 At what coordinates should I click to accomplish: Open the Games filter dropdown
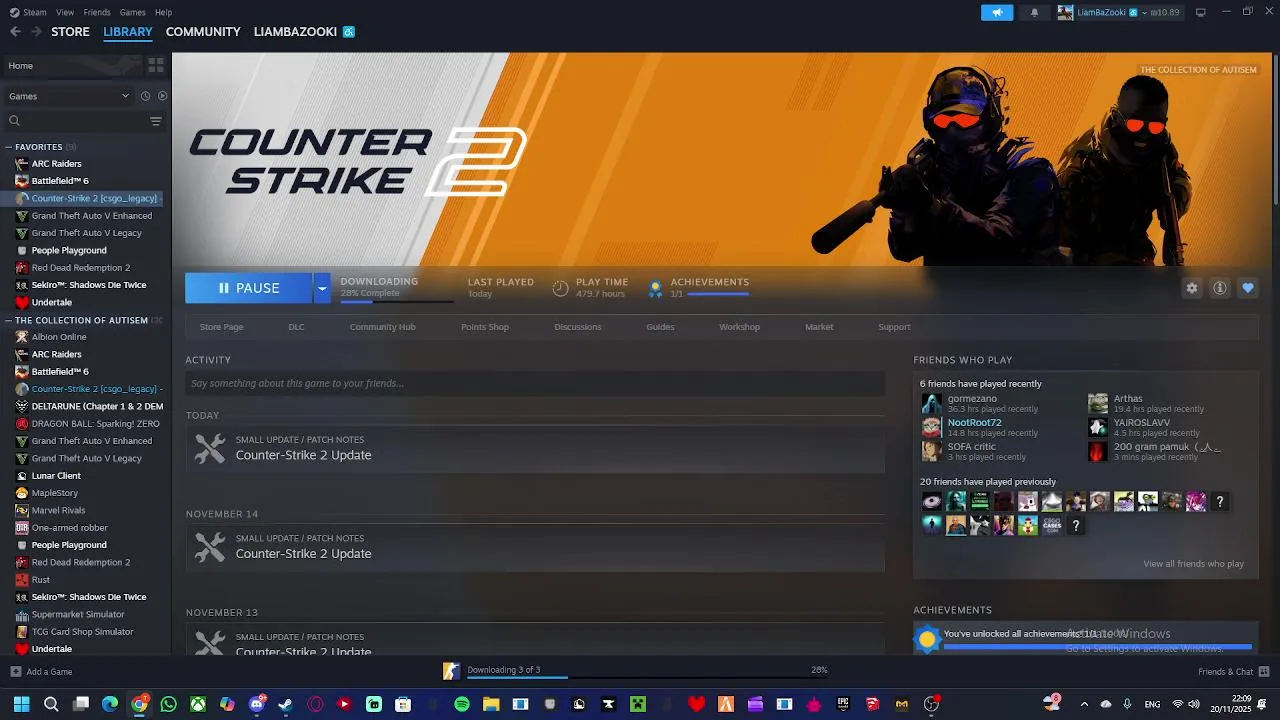69,96
